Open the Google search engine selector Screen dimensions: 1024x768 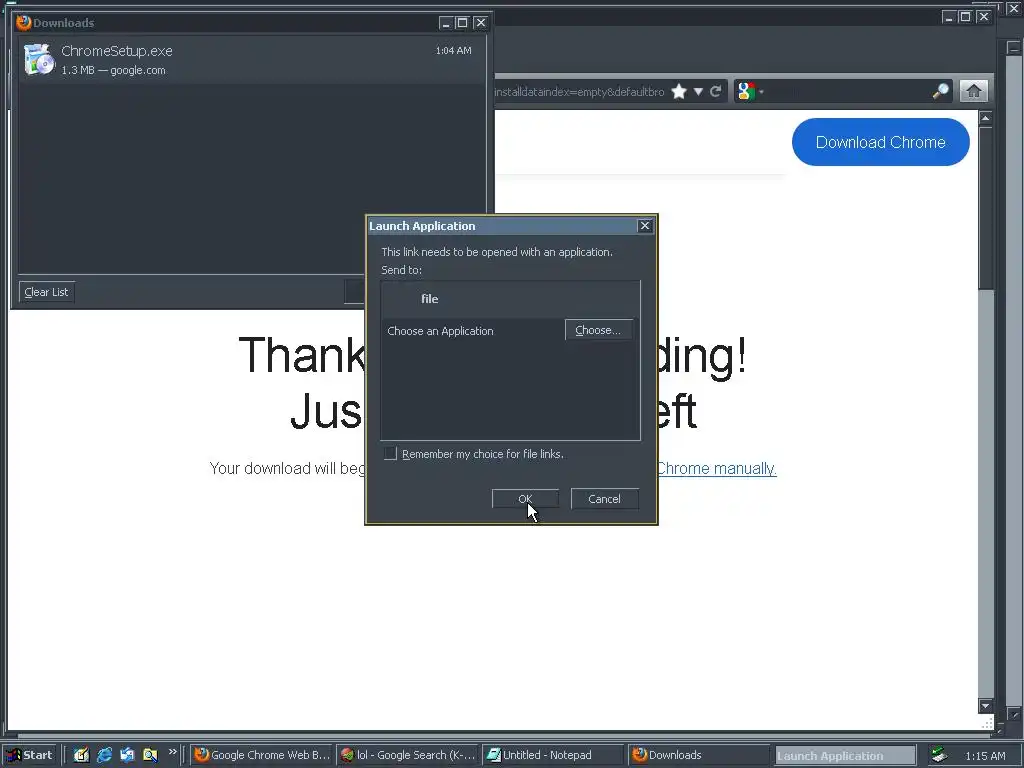pos(750,91)
